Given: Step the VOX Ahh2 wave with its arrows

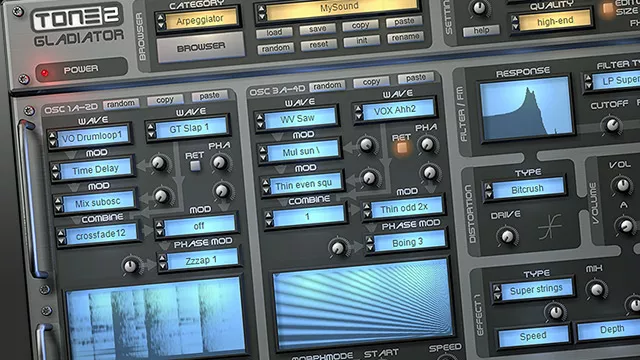Looking at the screenshot, I should tap(358, 113).
